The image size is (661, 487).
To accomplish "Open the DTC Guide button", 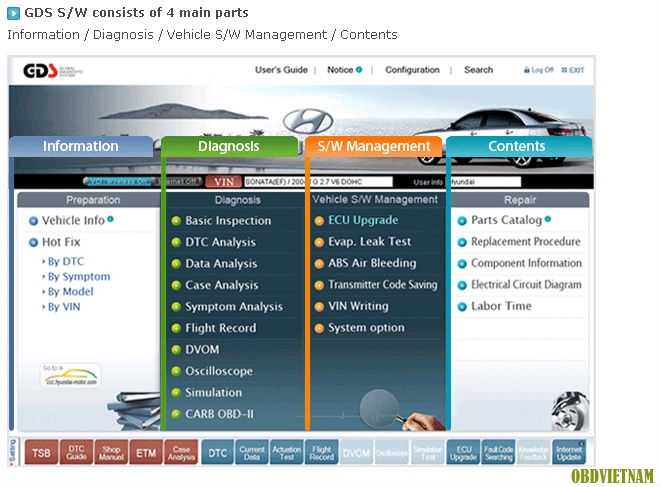I will (x=76, y=453).
